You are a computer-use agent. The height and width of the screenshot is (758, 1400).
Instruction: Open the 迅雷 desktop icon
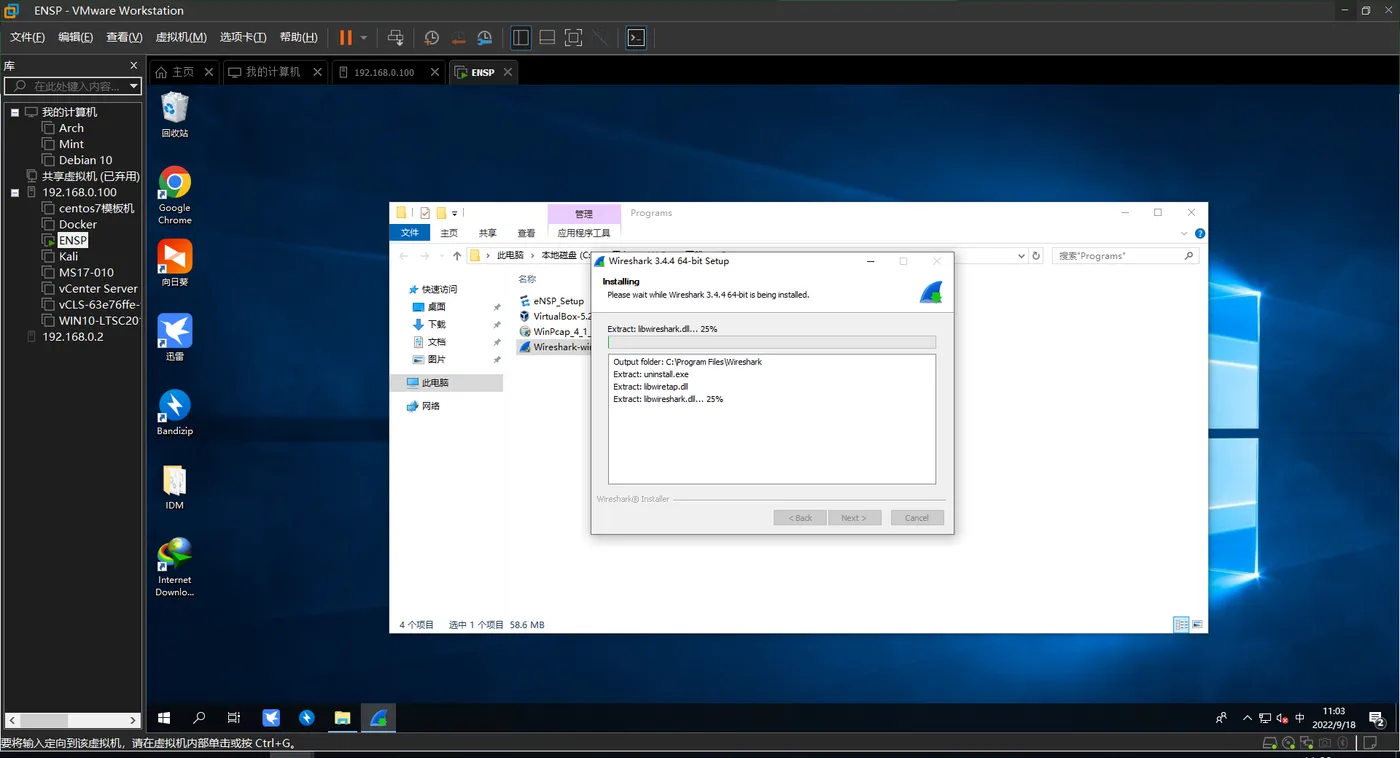[x=175, y=337]
